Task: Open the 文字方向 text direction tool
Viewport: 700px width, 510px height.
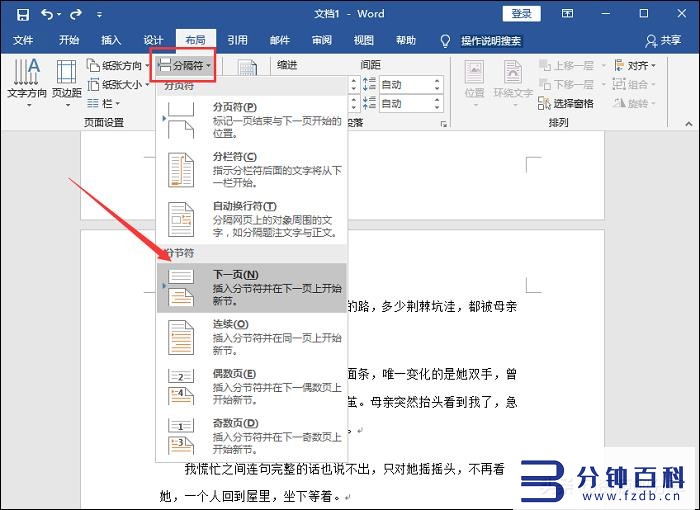Action: pyautogui.click(x=27, y=84)
